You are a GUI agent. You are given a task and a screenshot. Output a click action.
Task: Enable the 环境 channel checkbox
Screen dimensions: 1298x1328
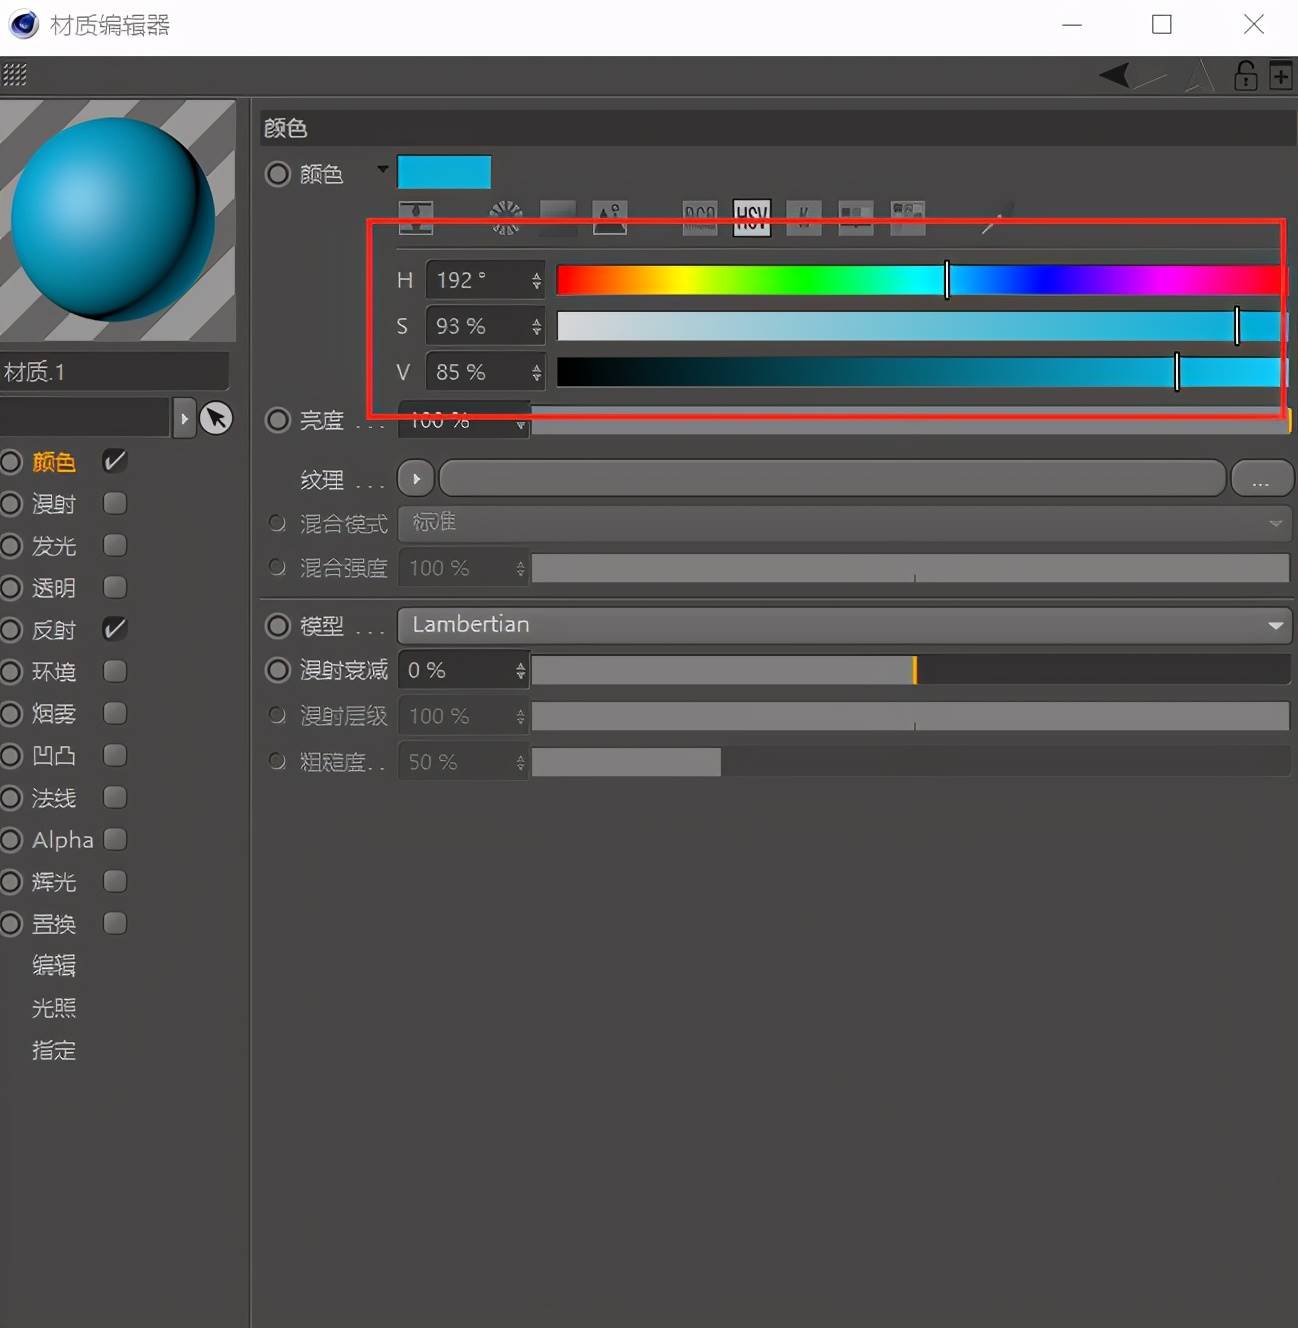[115, 671]
